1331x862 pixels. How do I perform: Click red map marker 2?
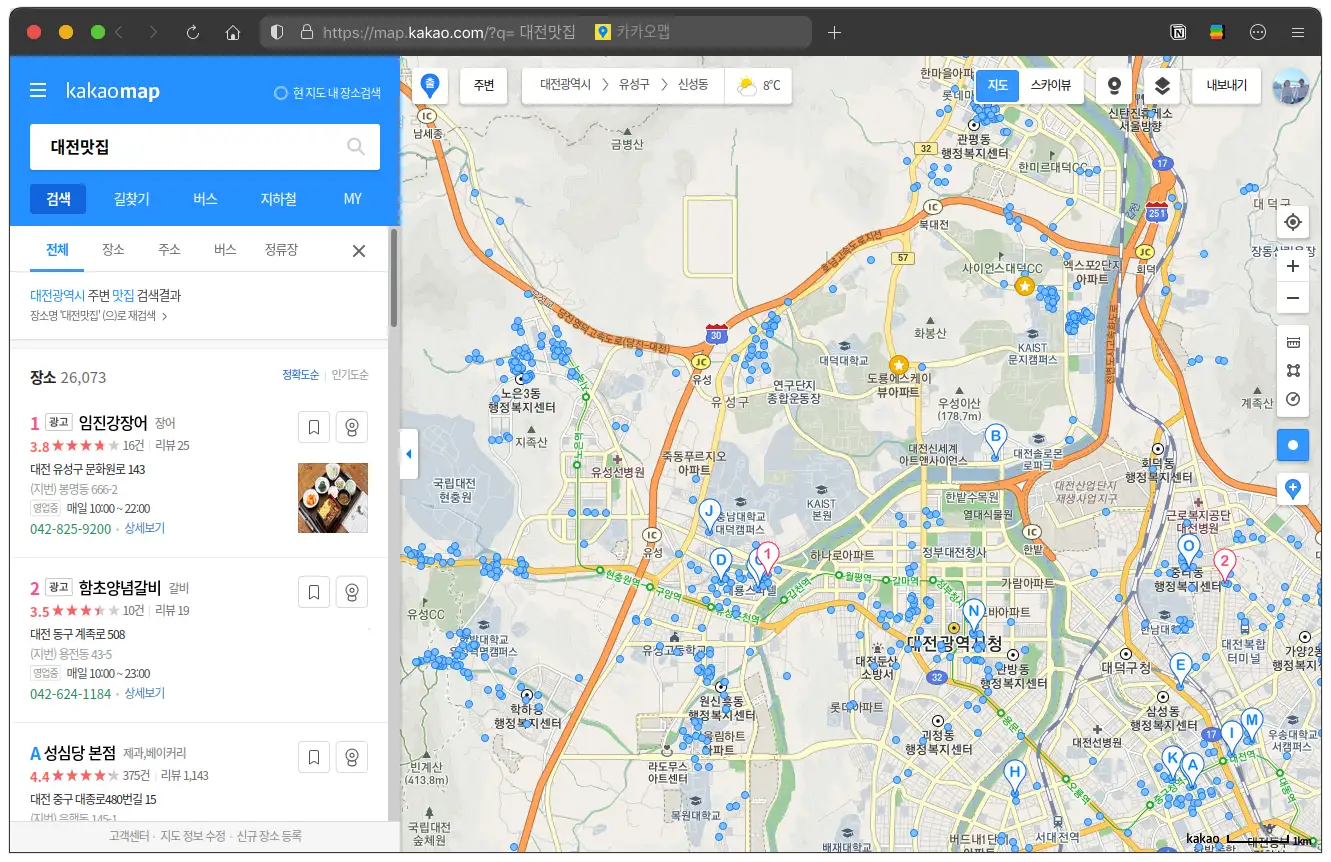[x=1224, y=564]
